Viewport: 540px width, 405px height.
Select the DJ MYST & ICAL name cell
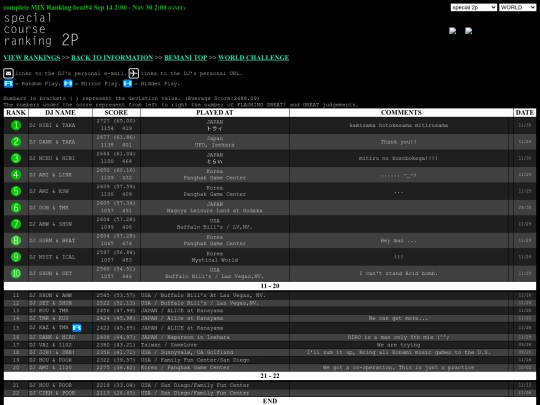[60, 257]
